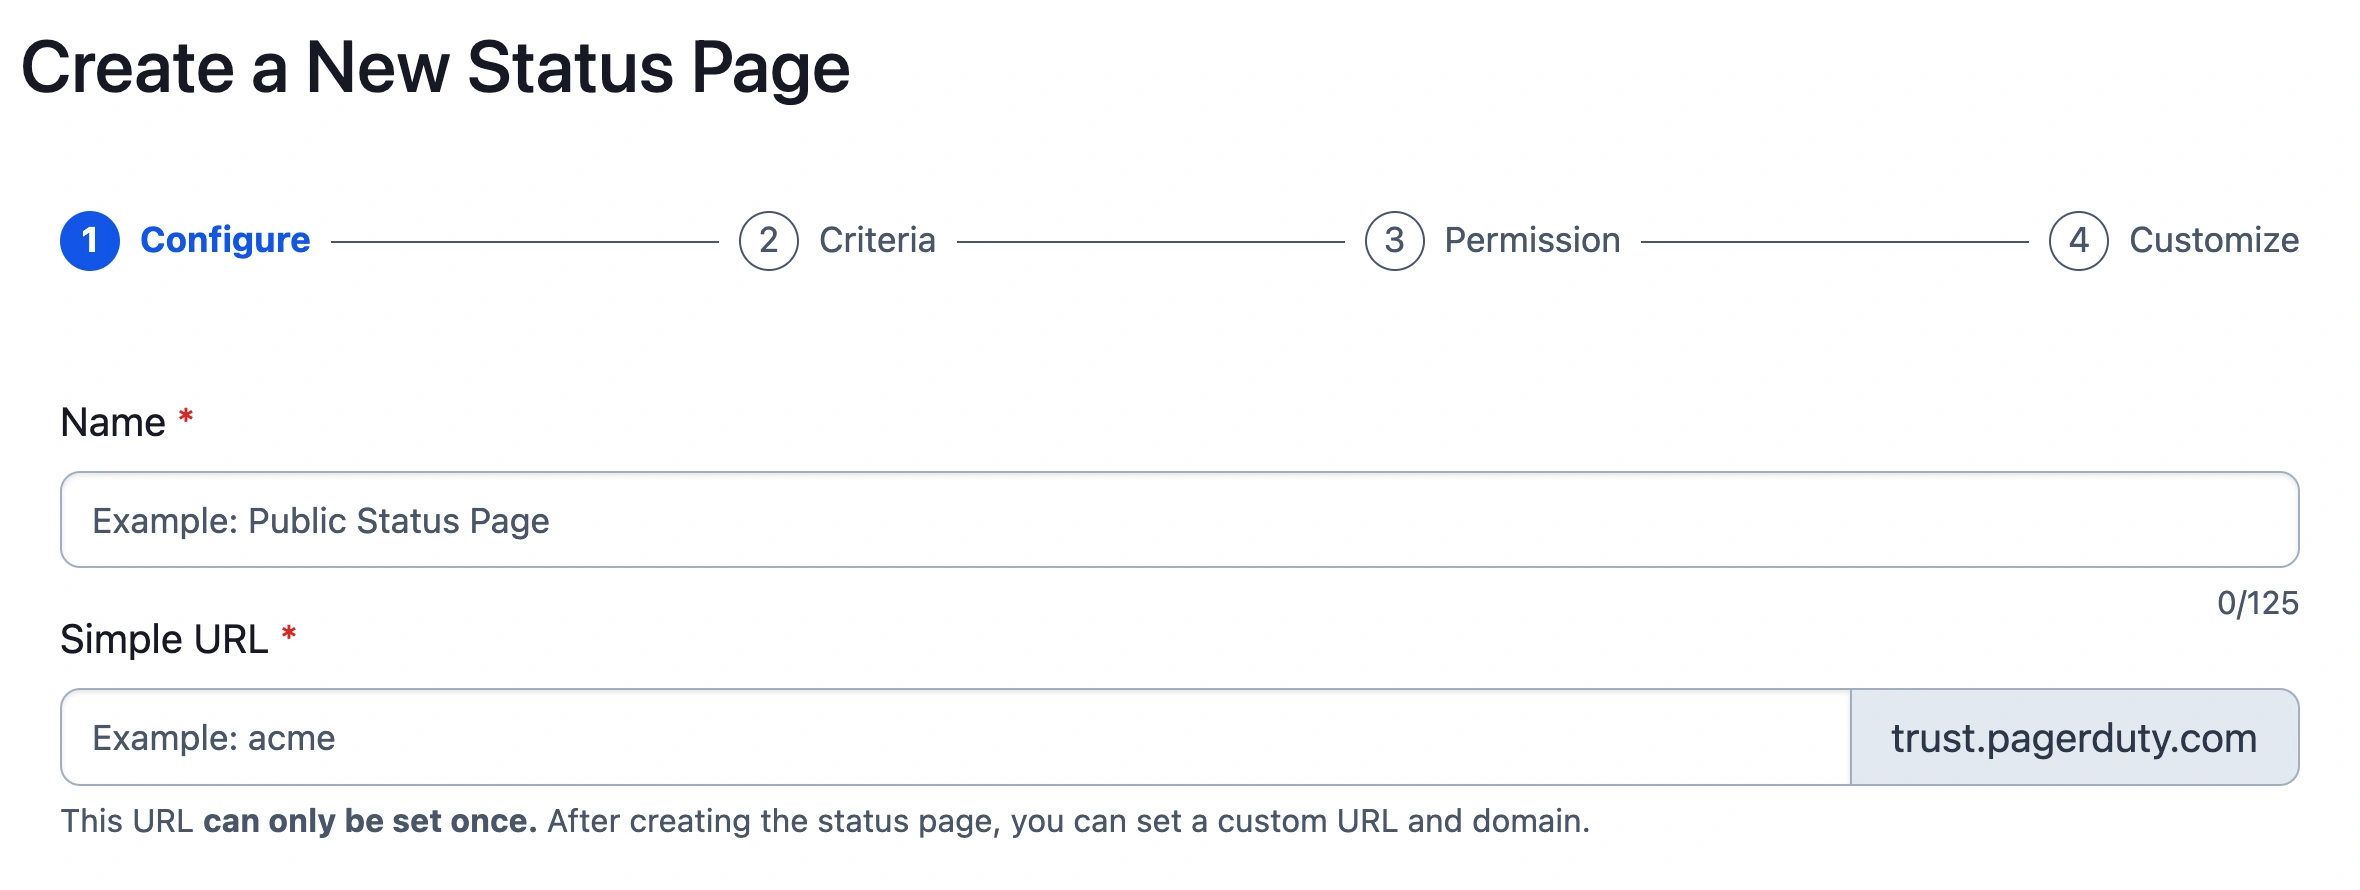This screenshot has height=890, width=2360.
Task: Click the red asterisk beside Name
Action: coord(186,417)
